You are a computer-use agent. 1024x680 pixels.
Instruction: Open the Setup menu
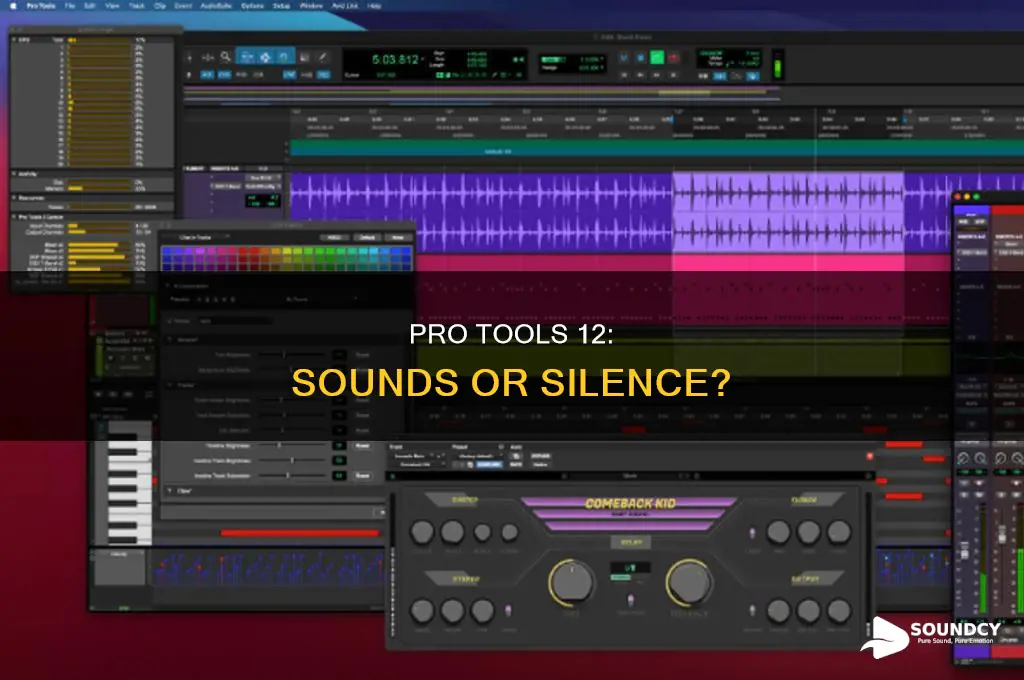(x=281, y=6)
